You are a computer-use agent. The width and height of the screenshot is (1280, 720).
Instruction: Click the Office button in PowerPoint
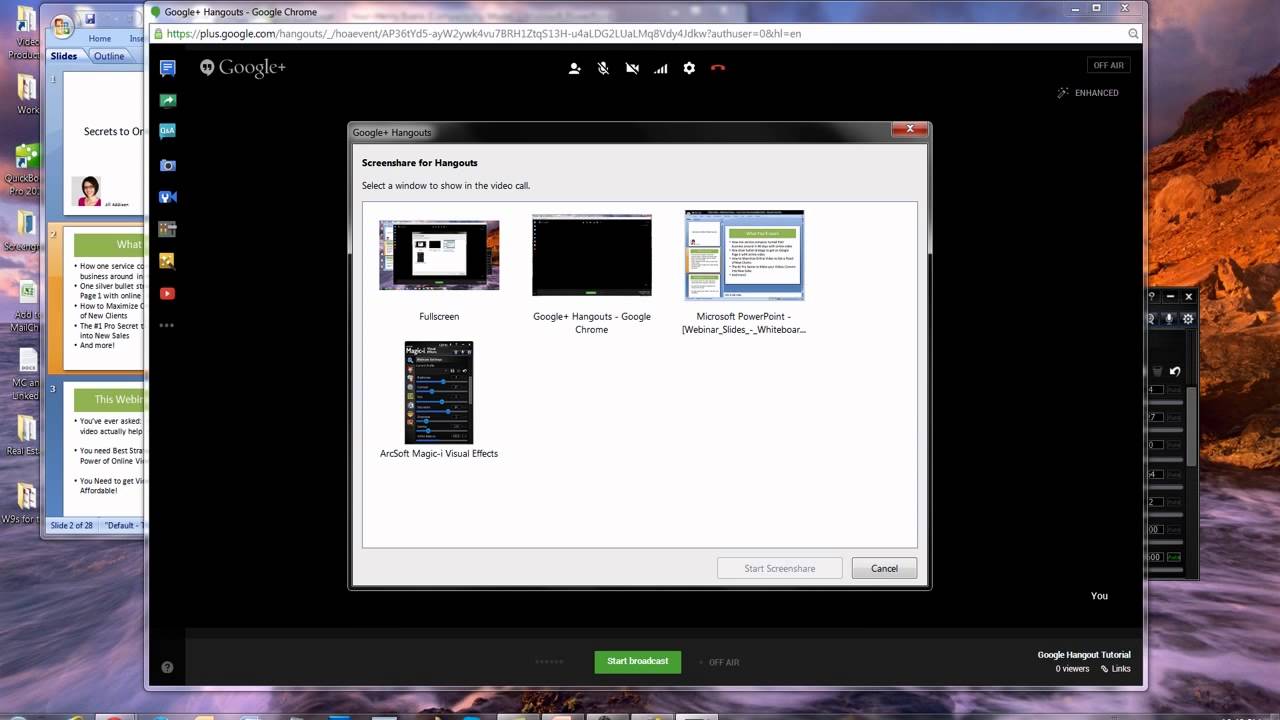(61, 26)
